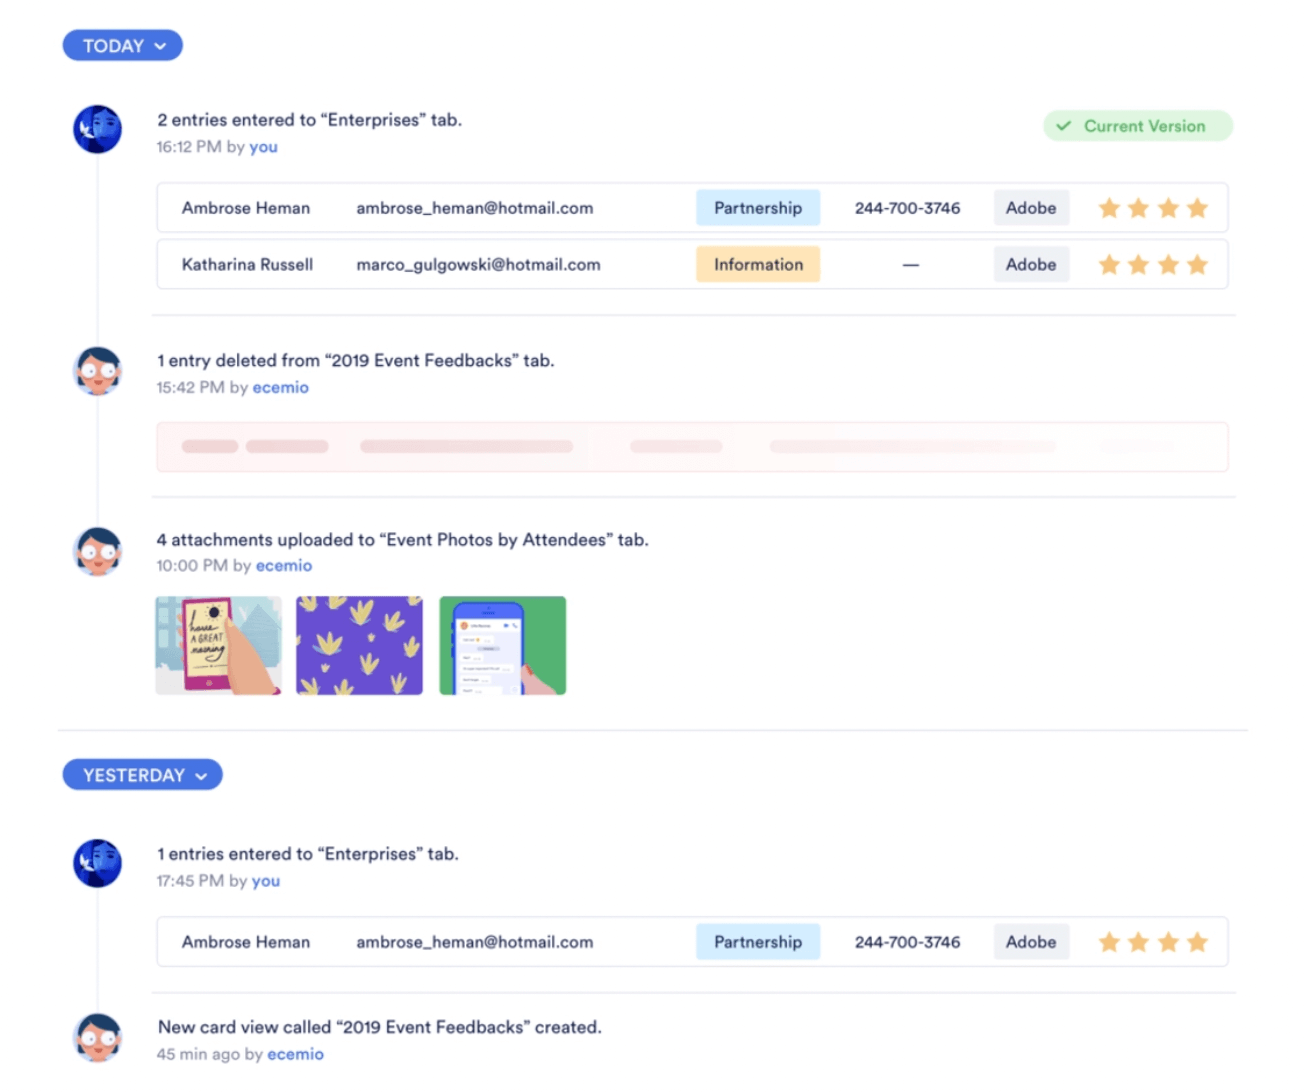The image size is (1304, 1092).
Task: Click ecemio's avatar beside the card view entry
Action: click(97, 1038)
